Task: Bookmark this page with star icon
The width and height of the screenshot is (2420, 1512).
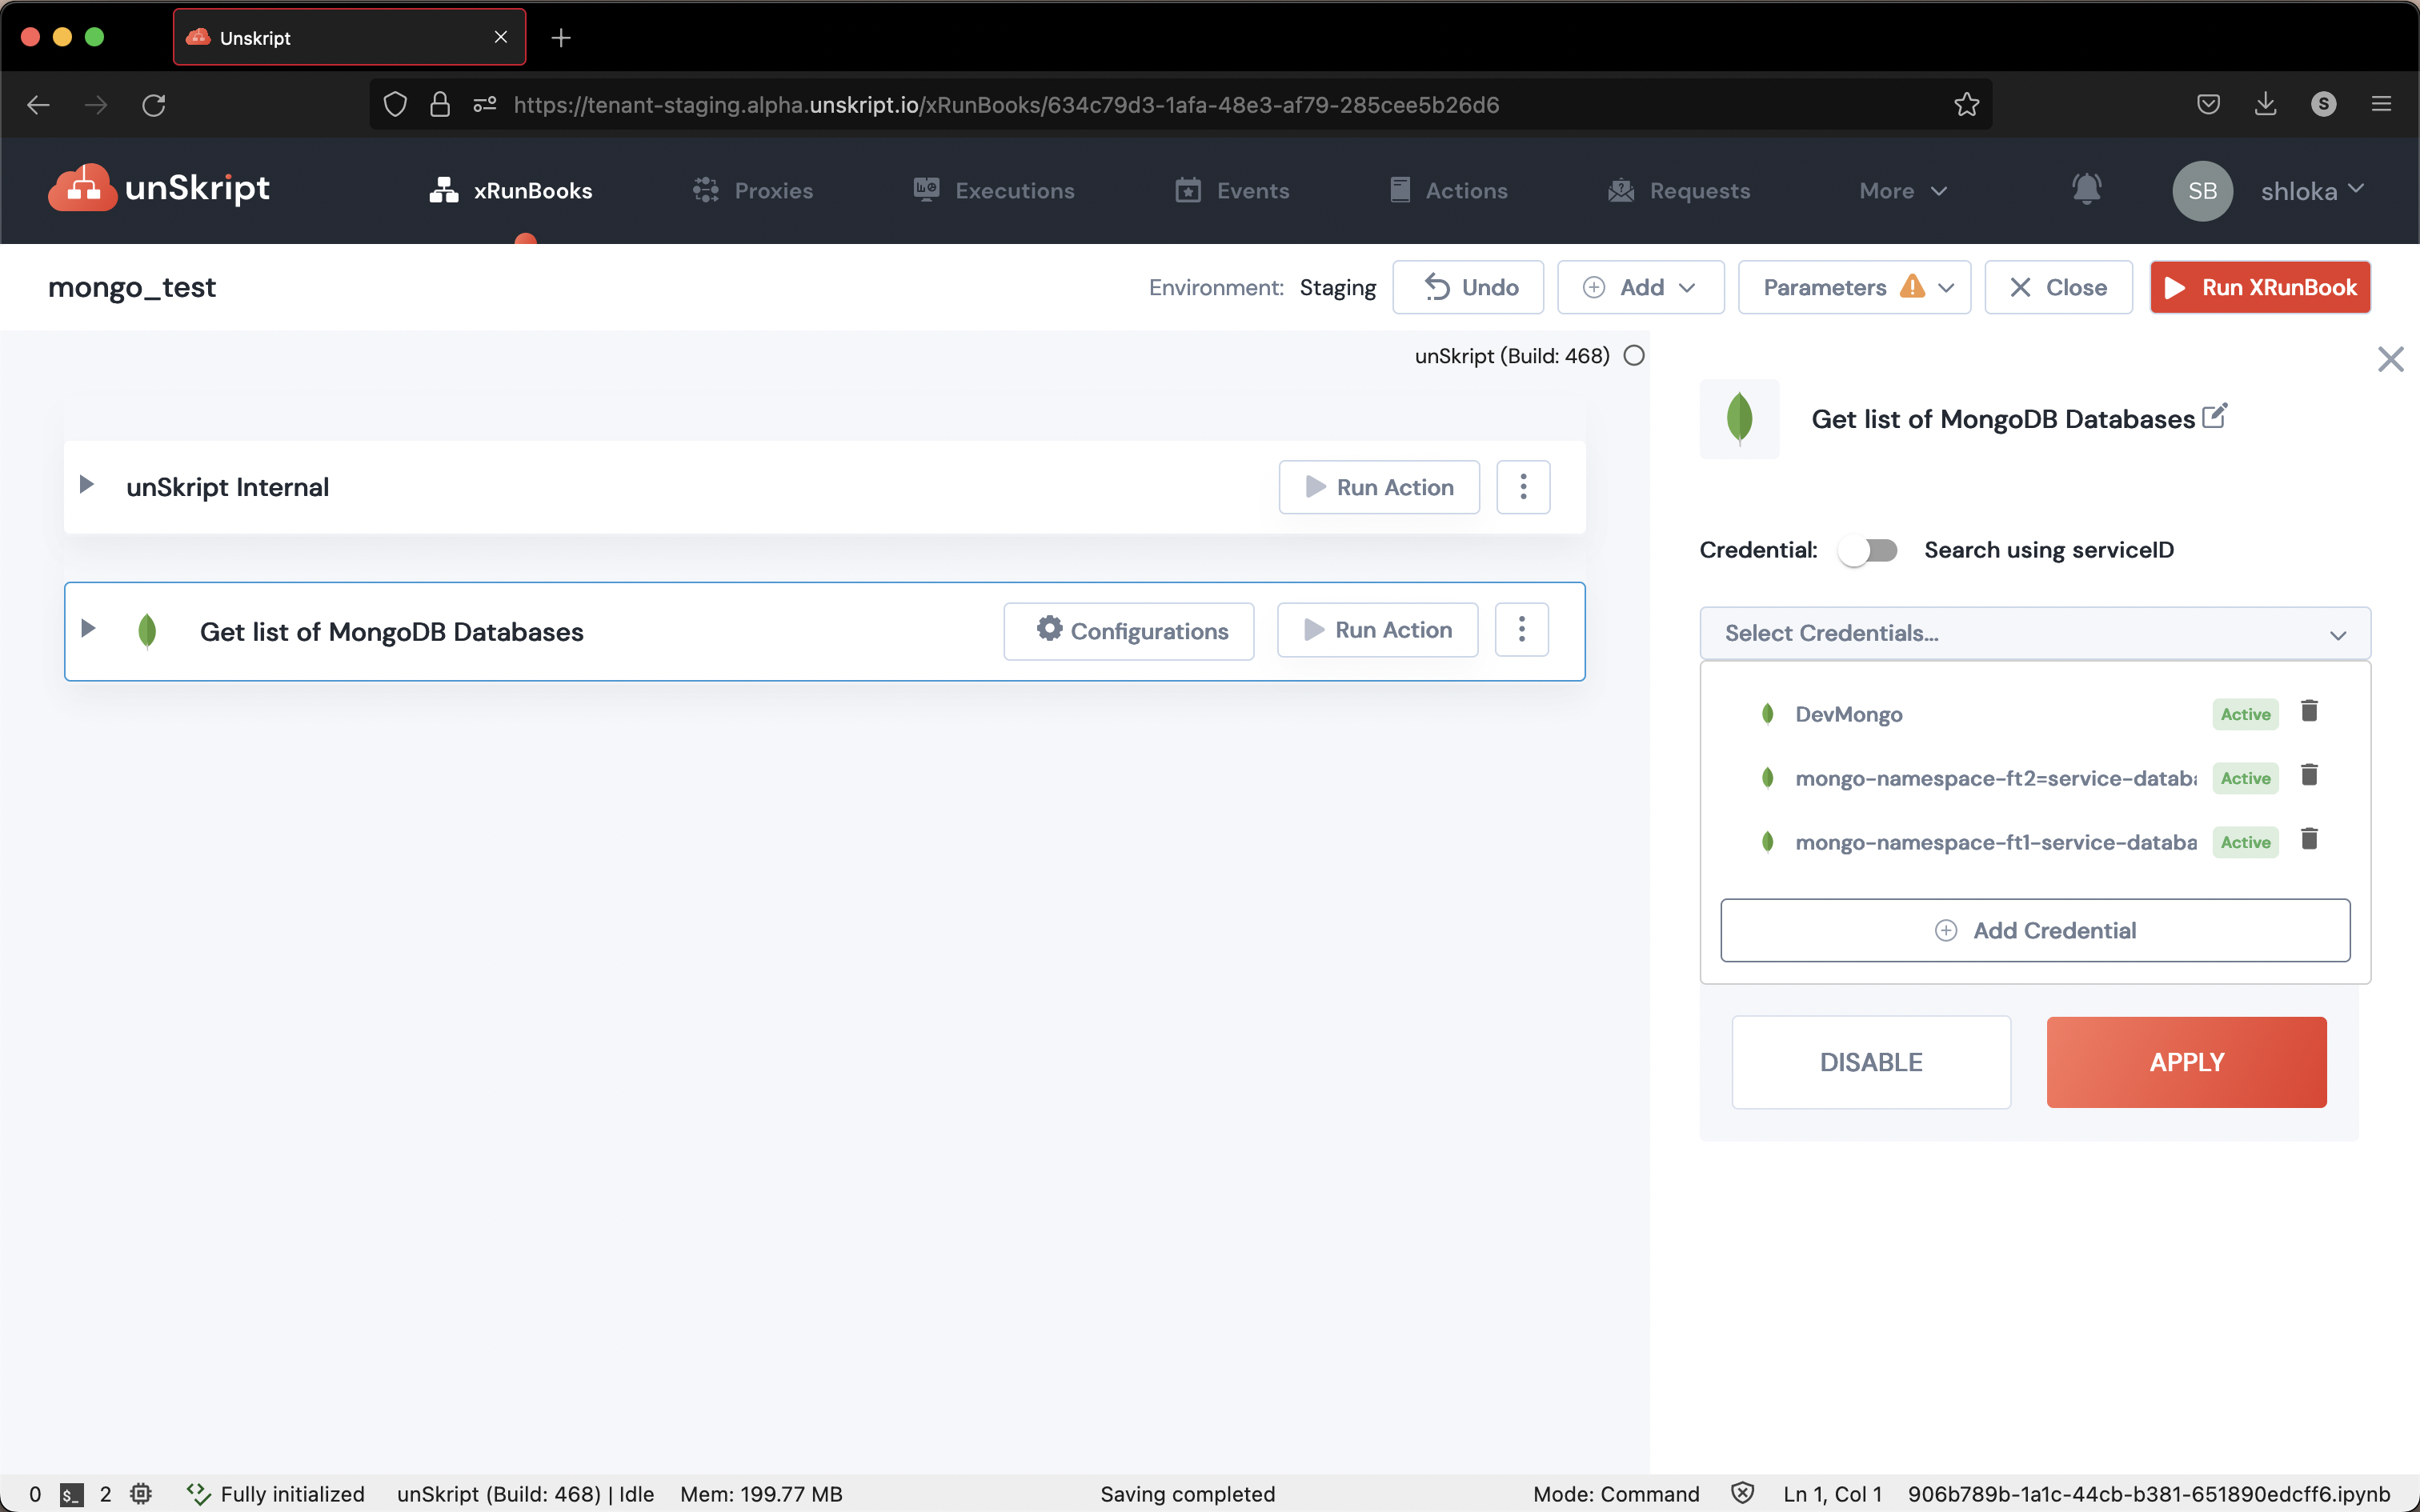Action: tap(1966, 104)
